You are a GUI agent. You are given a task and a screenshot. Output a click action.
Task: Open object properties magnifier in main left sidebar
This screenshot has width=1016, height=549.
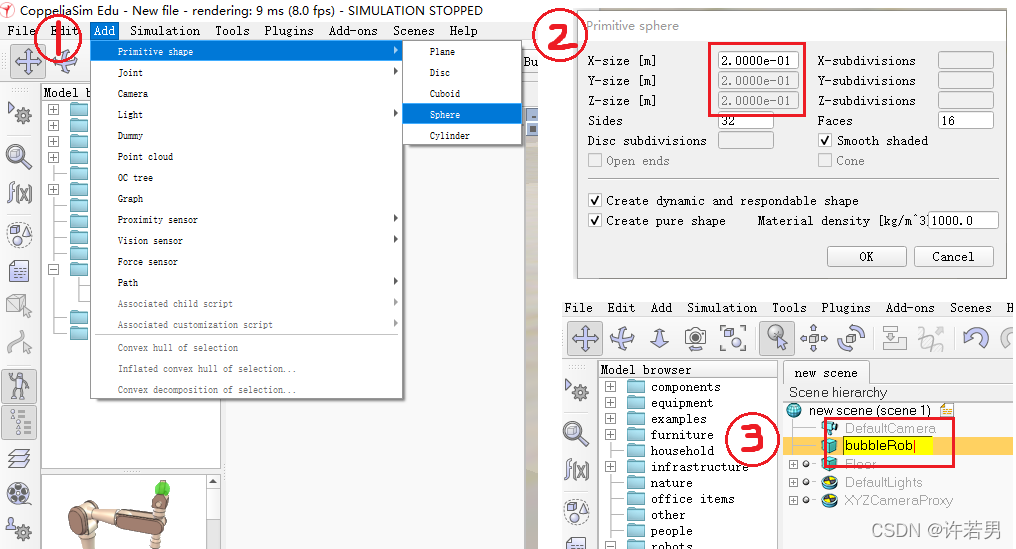19,156
